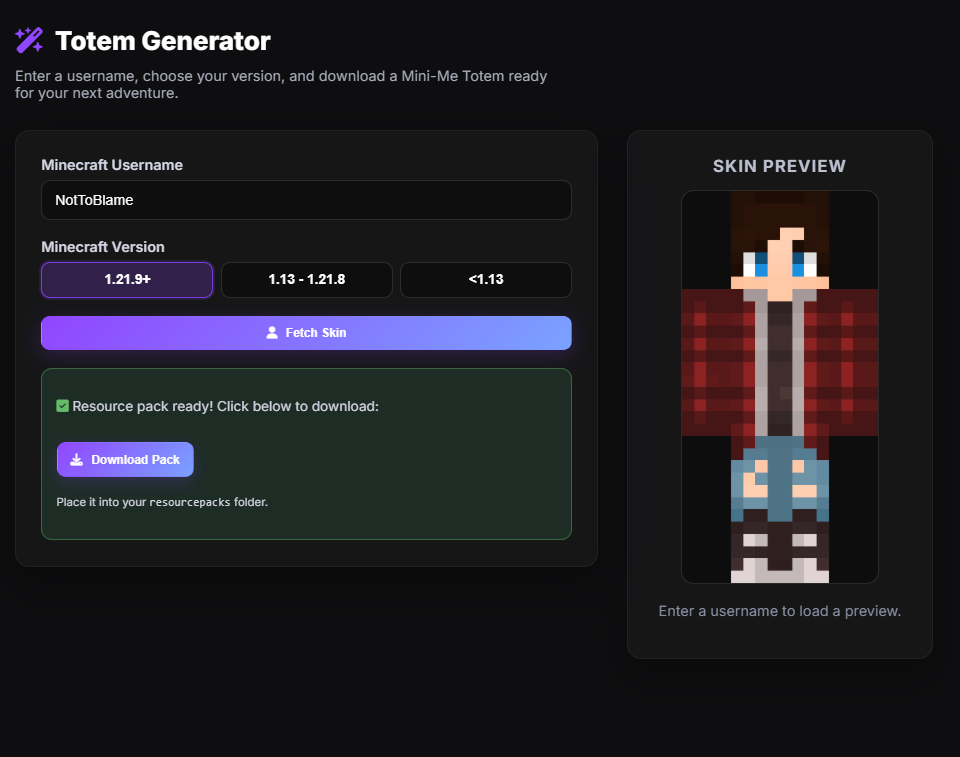The width and height of the screenshot is (960, 757).
Task: Click the Minecraft Username label
Action: tap(112, 165)
